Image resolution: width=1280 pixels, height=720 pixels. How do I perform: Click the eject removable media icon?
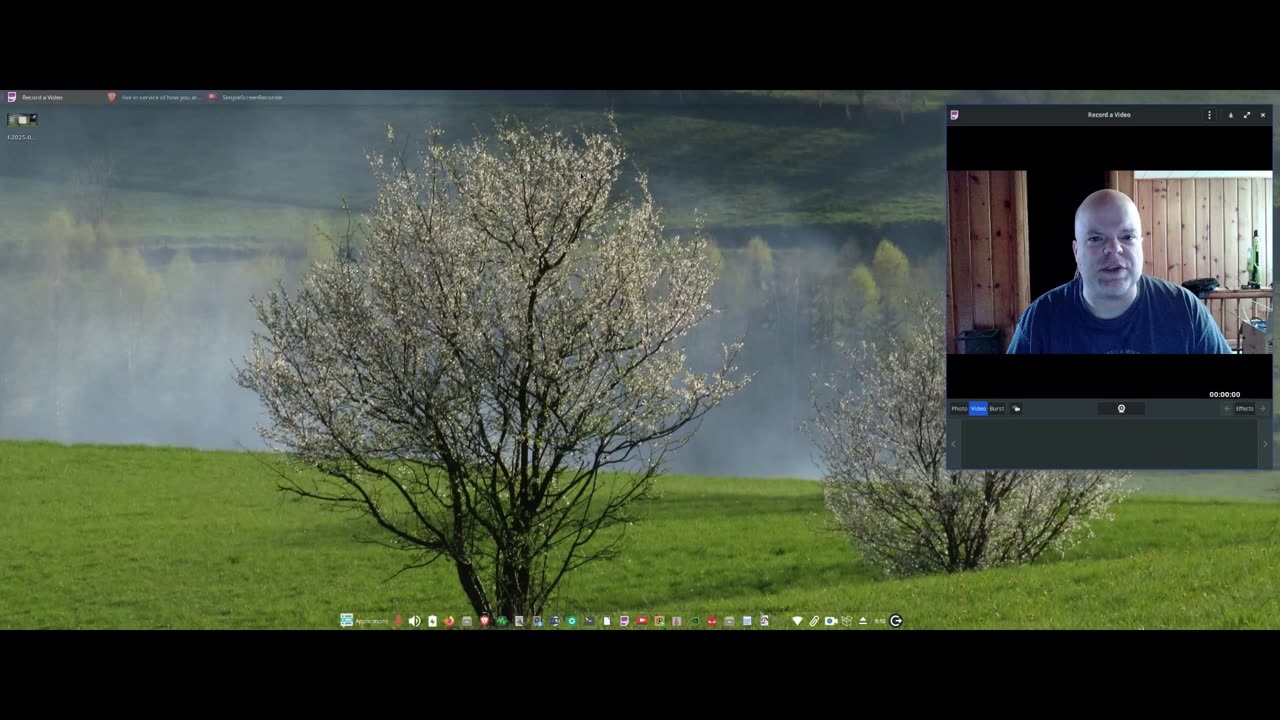(x=863, y=621)
